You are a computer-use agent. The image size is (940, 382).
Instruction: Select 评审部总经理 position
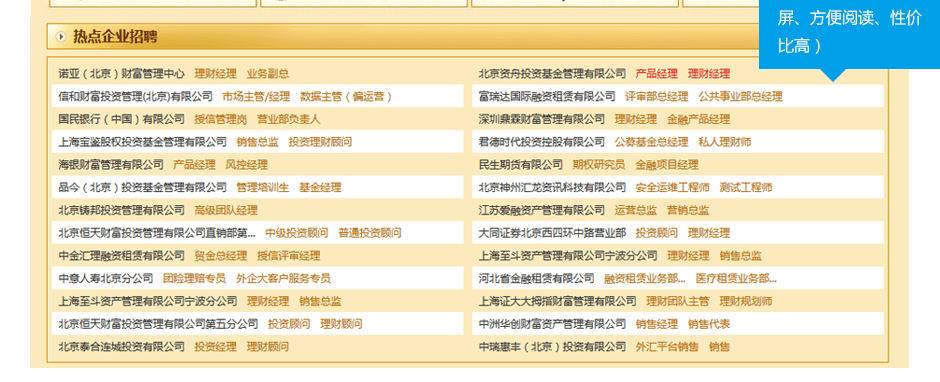pos(656,97)
